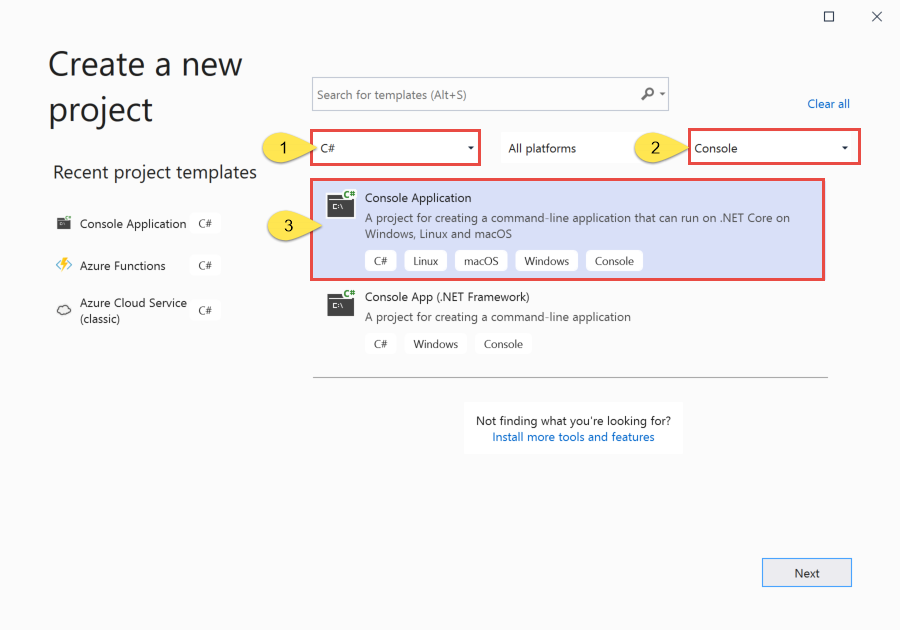Click the Azure Functions lightning icon

pos(64,265)
